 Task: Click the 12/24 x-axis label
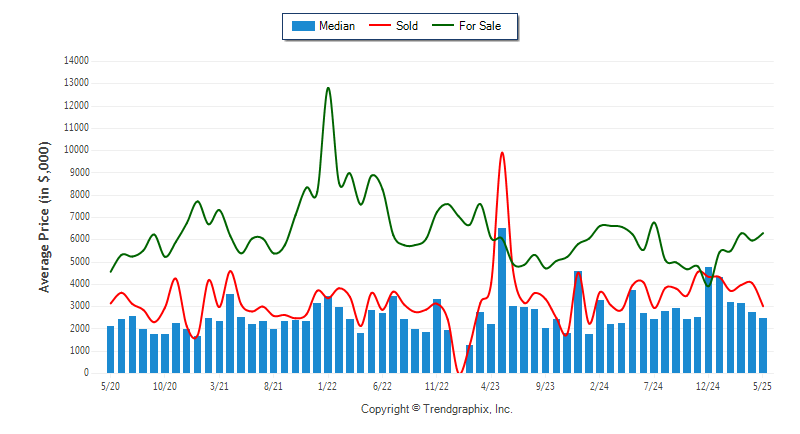[708, 387]
